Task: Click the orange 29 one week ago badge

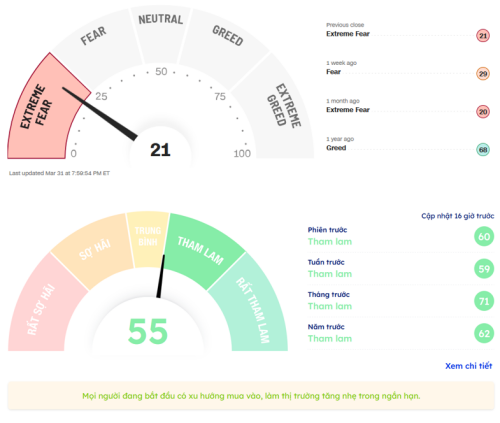Action: 483,74
